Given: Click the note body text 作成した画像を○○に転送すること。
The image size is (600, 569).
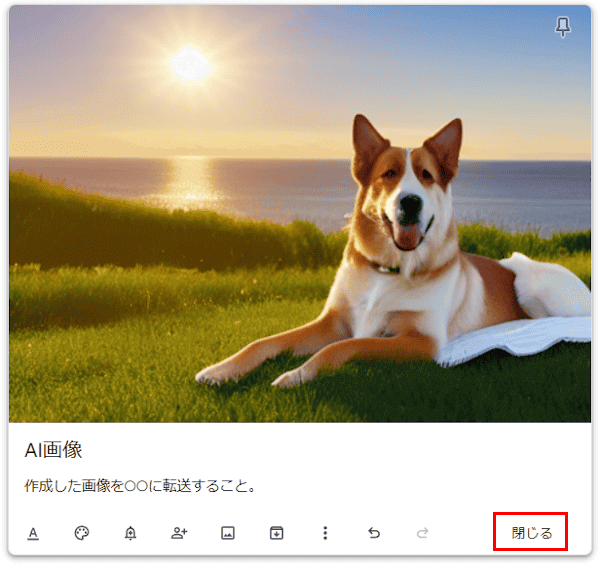Looking at the screenshot, I should point(140,486).
